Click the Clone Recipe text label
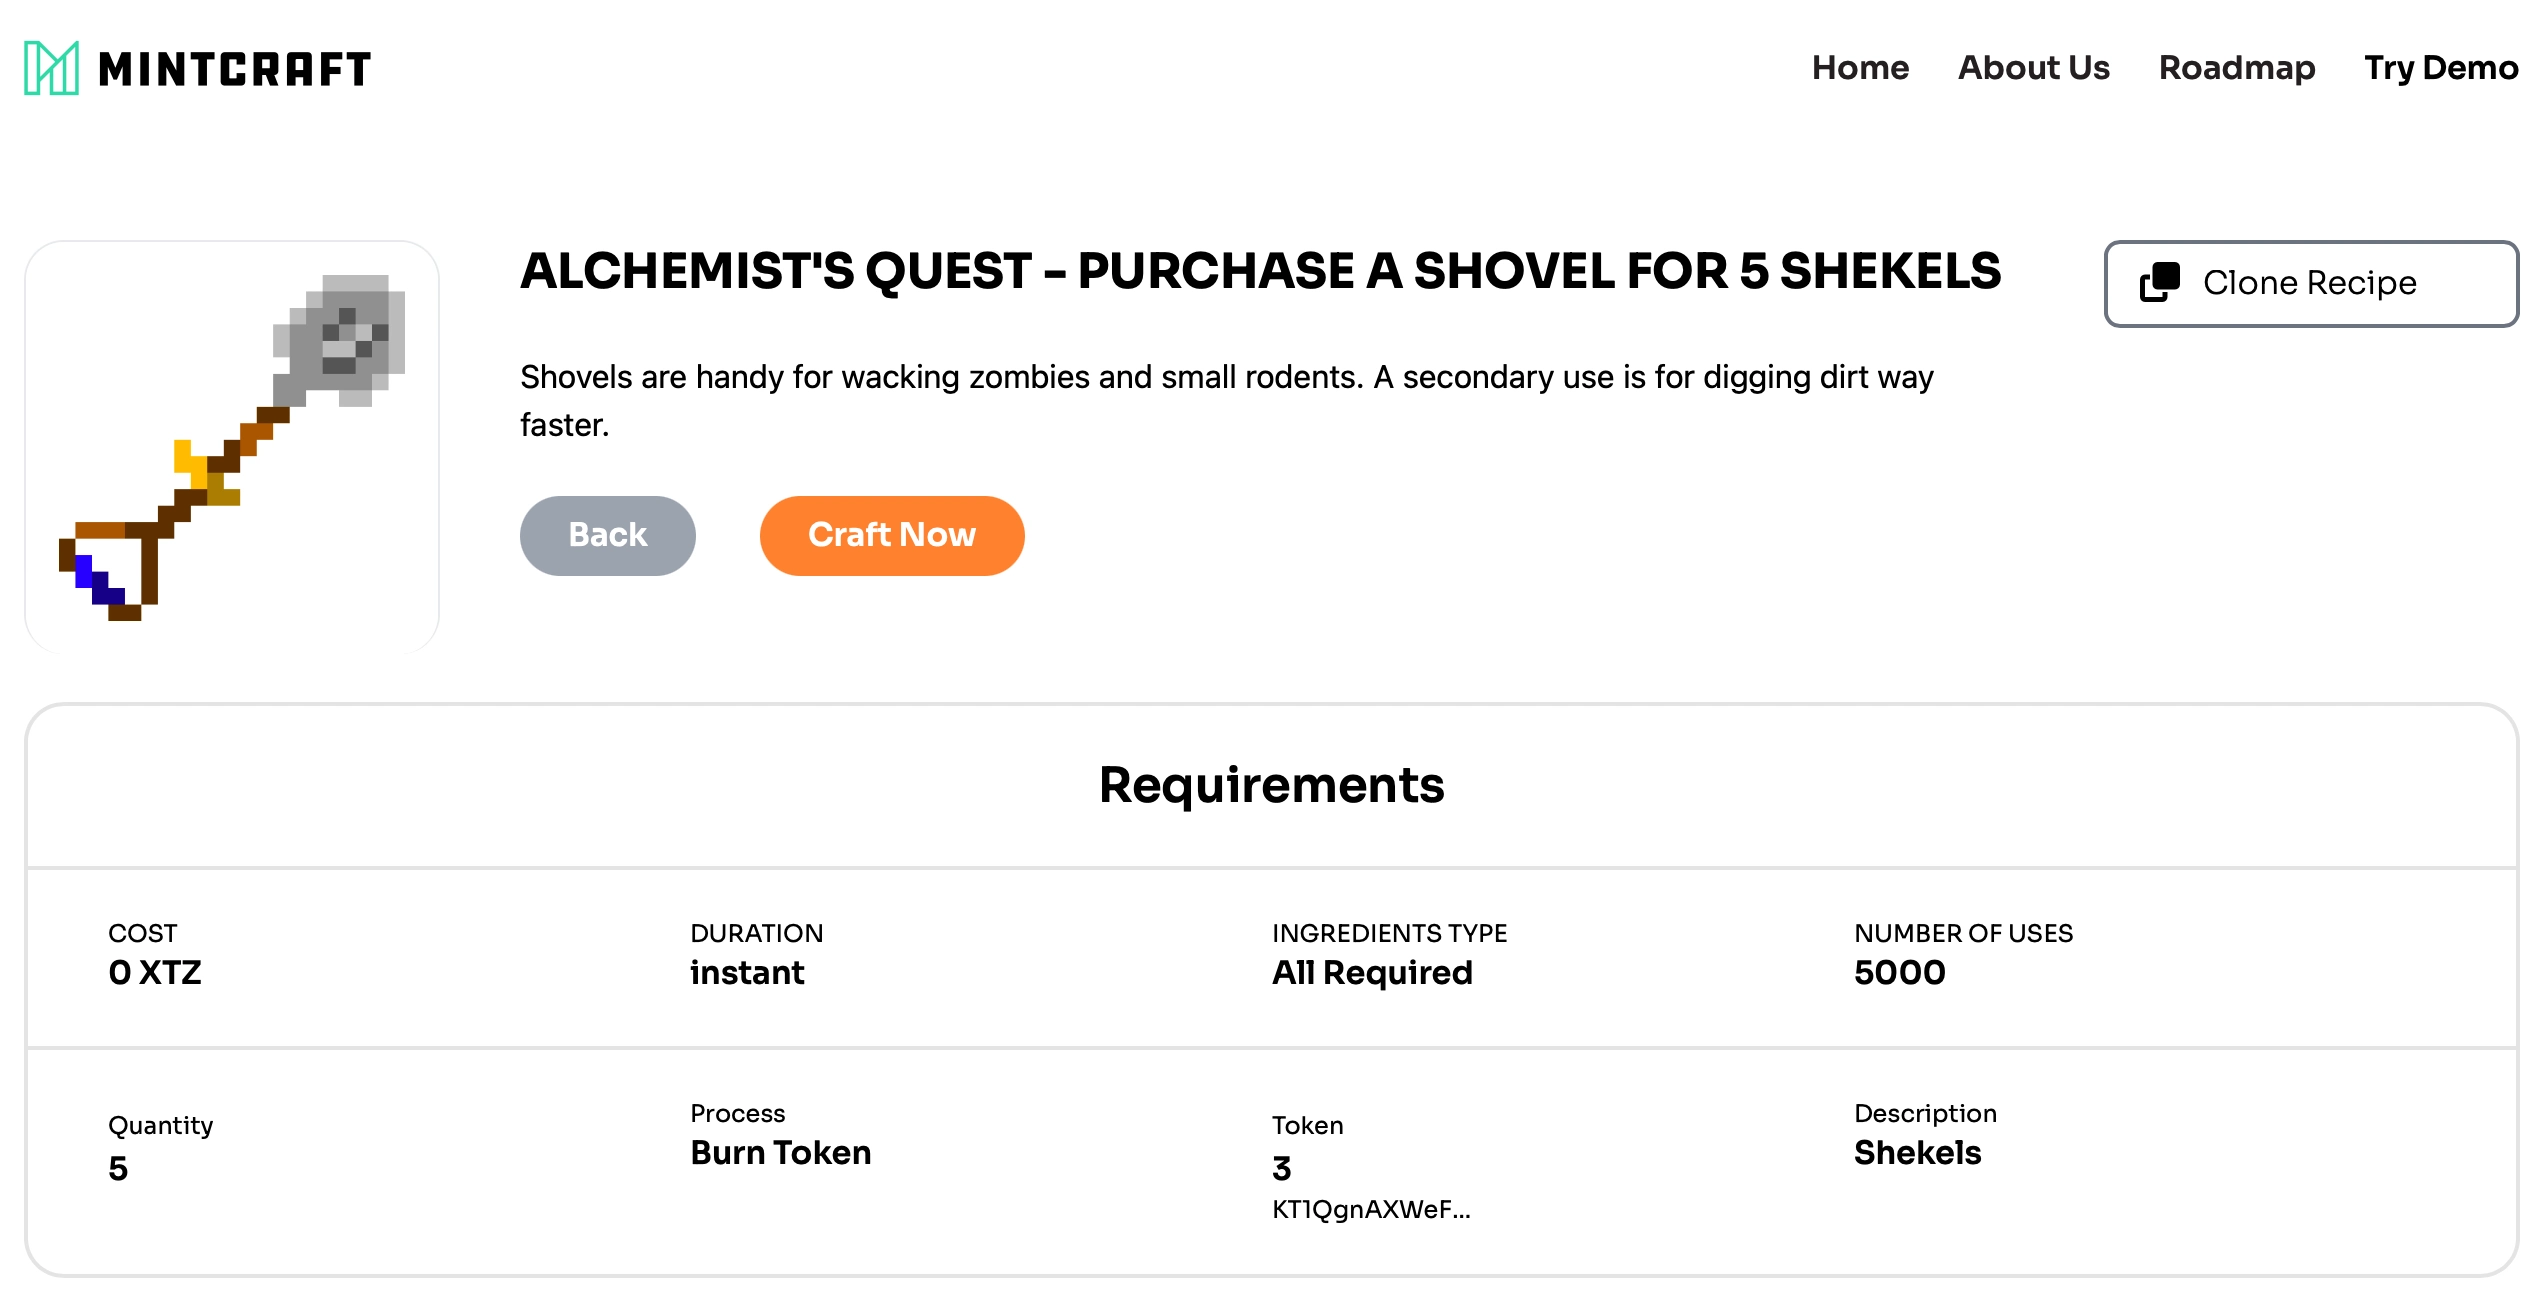Viewport: 2542px width, 1316px height. pyautogui.click(x=2309, y=283)
